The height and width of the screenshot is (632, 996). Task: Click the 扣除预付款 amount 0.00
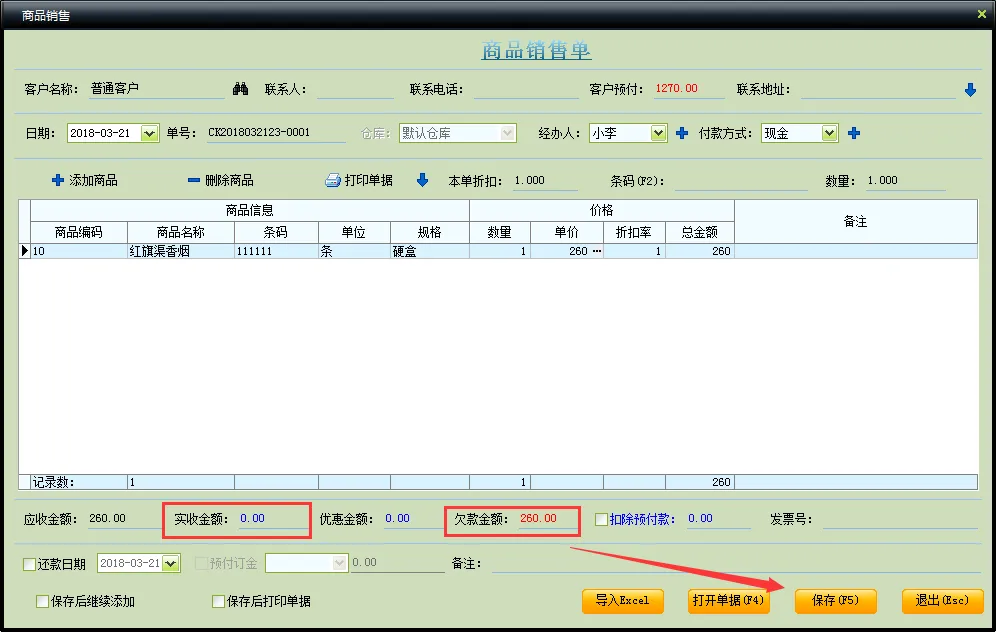(718, 519)
